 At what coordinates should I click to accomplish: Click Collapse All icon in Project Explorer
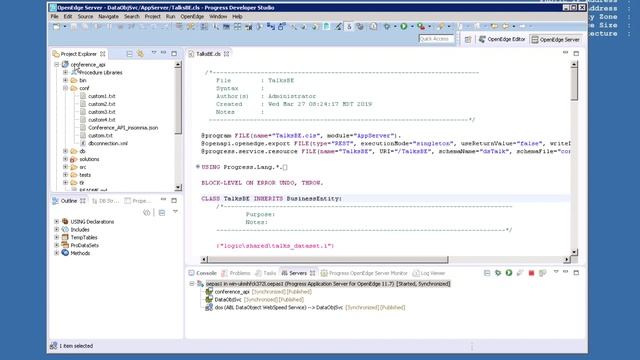(x=129, y=54)
